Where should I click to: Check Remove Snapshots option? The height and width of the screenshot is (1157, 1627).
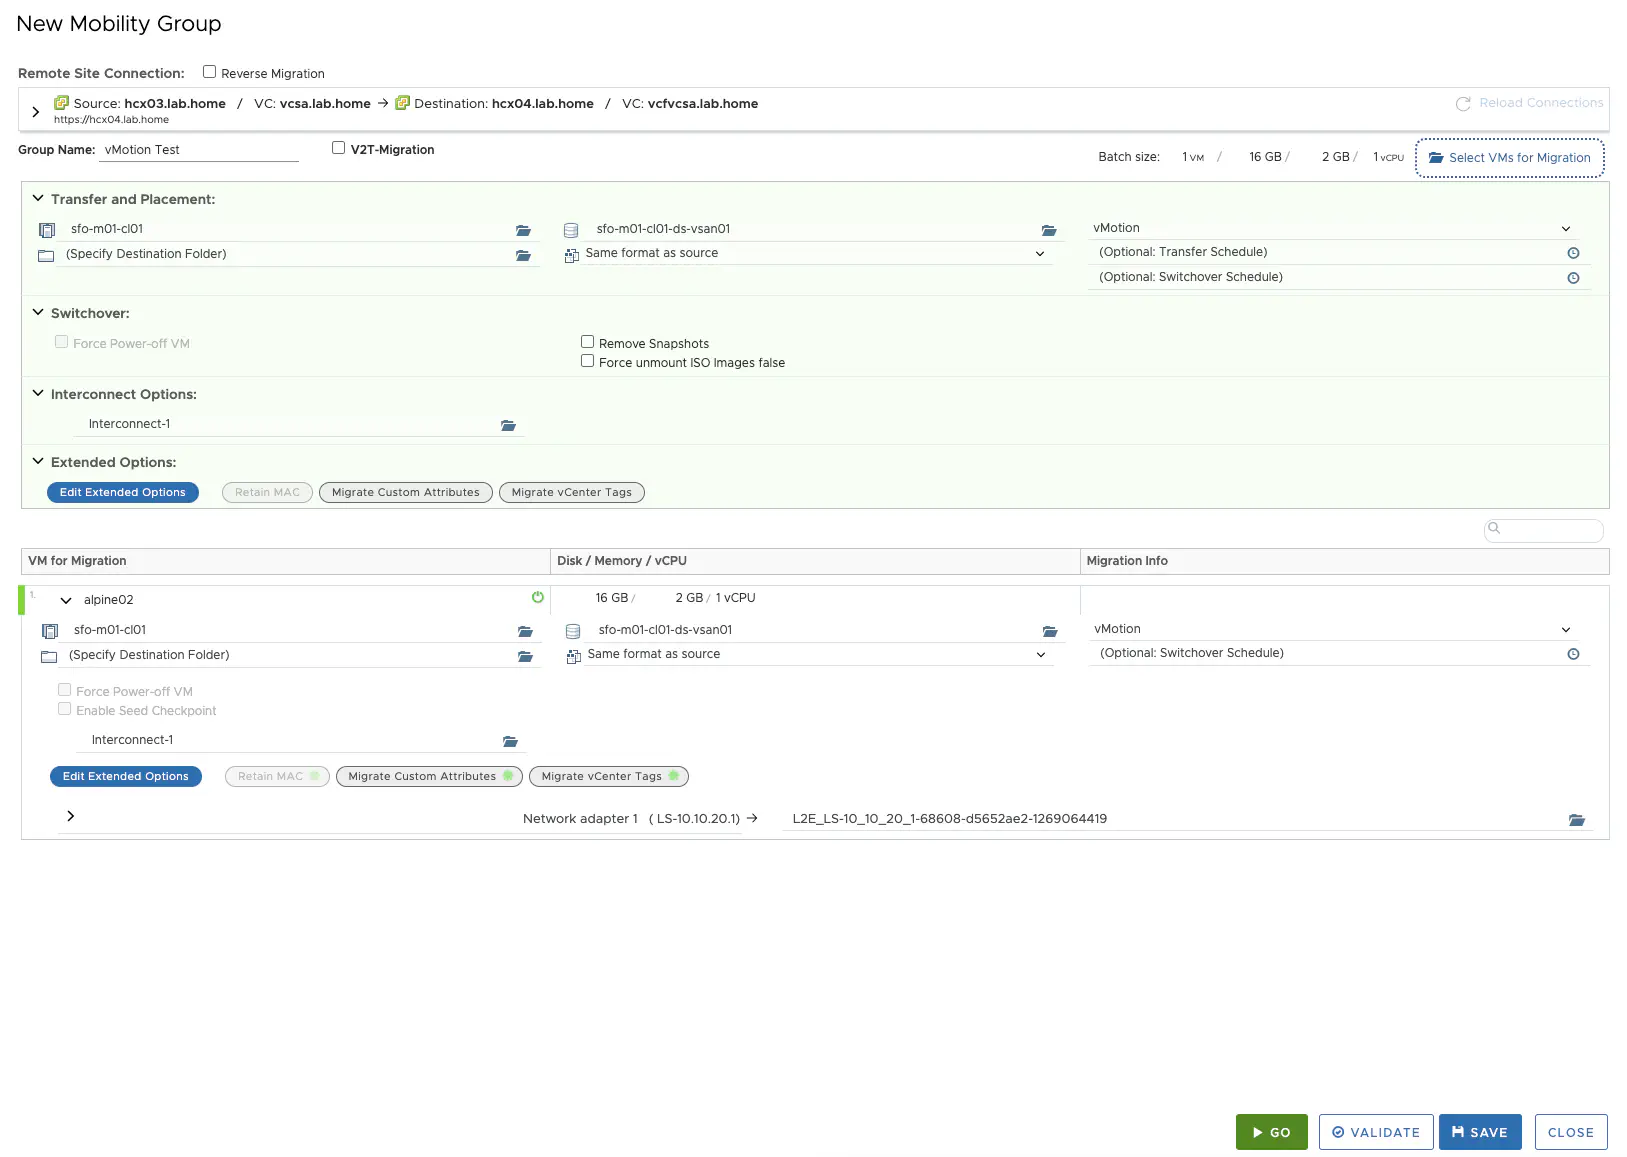pyautogui.click(x=587, y=342)
